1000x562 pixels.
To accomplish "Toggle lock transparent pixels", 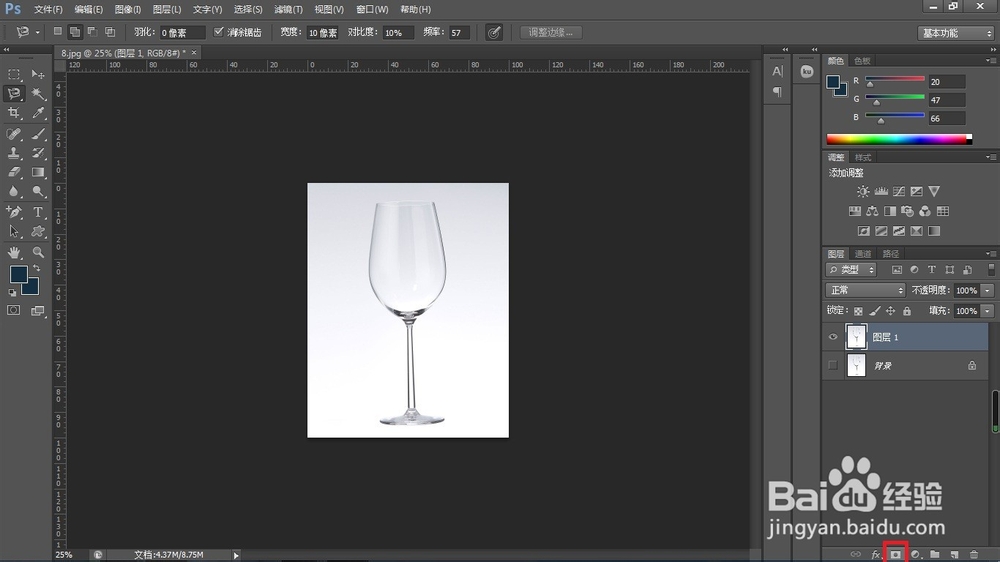I will pyautogui.click(x=858, y=311).
